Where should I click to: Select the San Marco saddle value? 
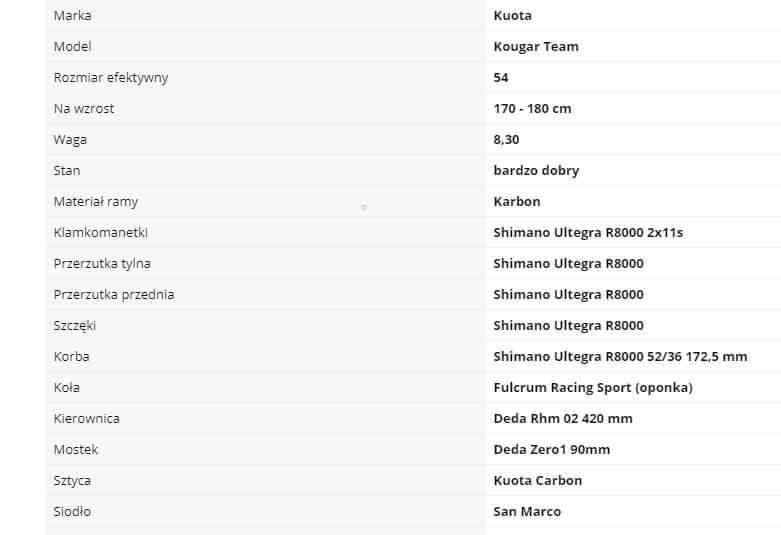527,512
